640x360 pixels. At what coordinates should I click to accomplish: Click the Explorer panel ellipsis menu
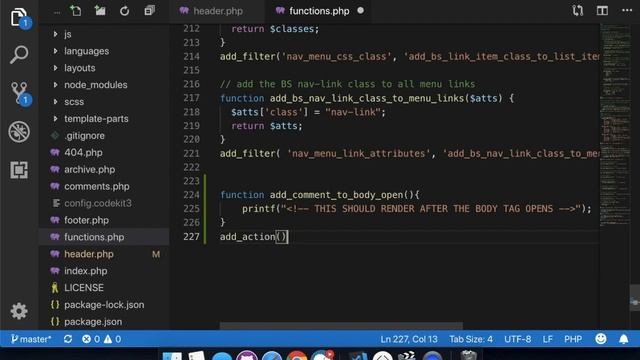[x=57, y=12]
